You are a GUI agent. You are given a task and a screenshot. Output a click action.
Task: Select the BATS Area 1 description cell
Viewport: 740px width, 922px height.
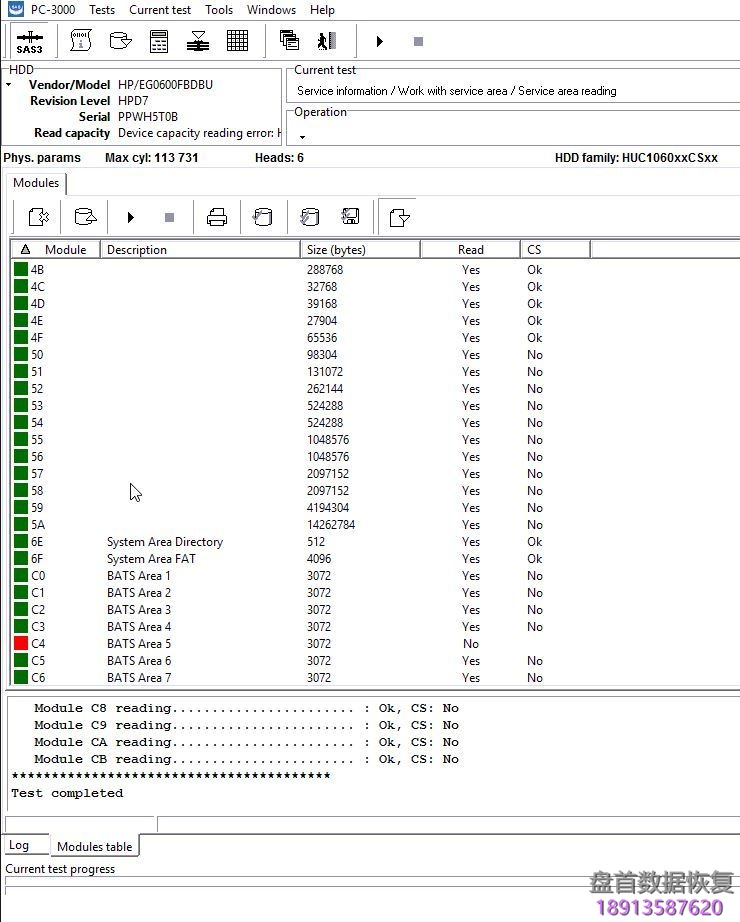click(139, 576)
